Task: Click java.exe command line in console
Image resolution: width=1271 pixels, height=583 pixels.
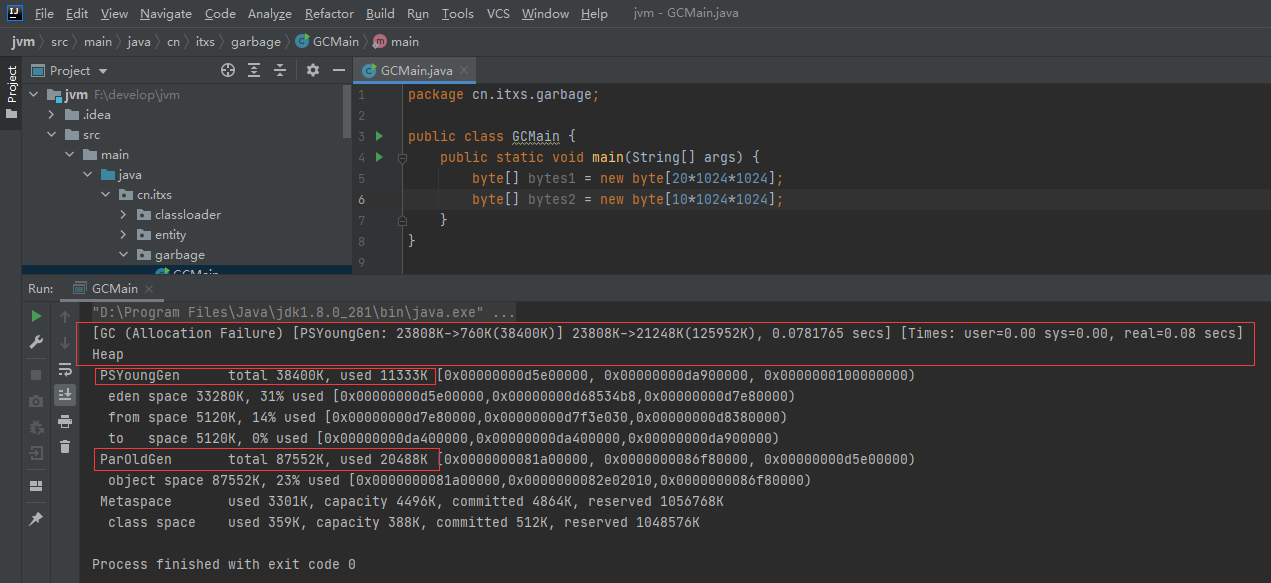Action: (304, 313)
